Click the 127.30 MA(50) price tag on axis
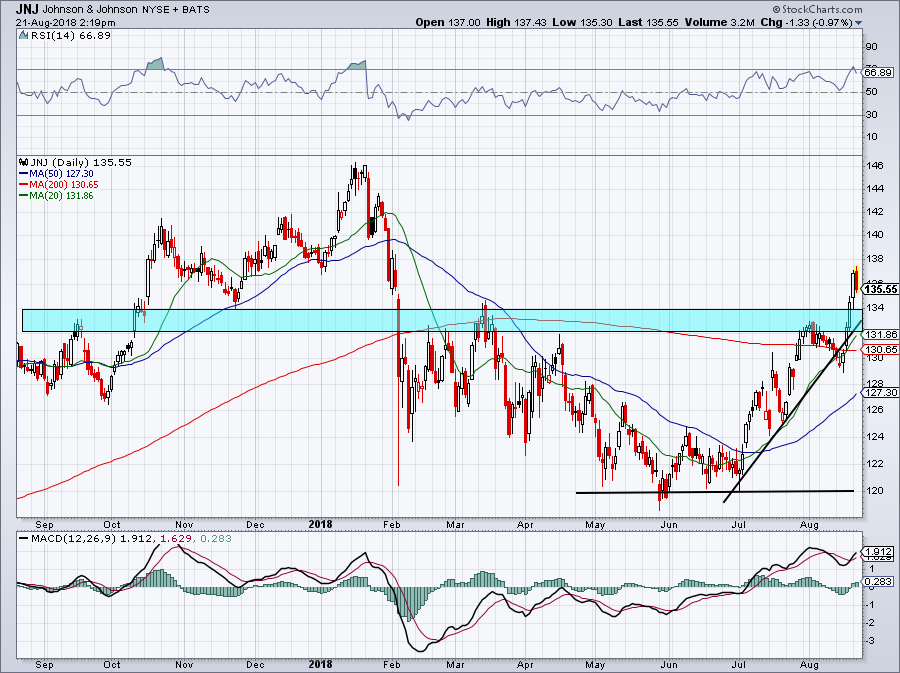This screenshot has width=900, height=673. (x=880, y=392)
